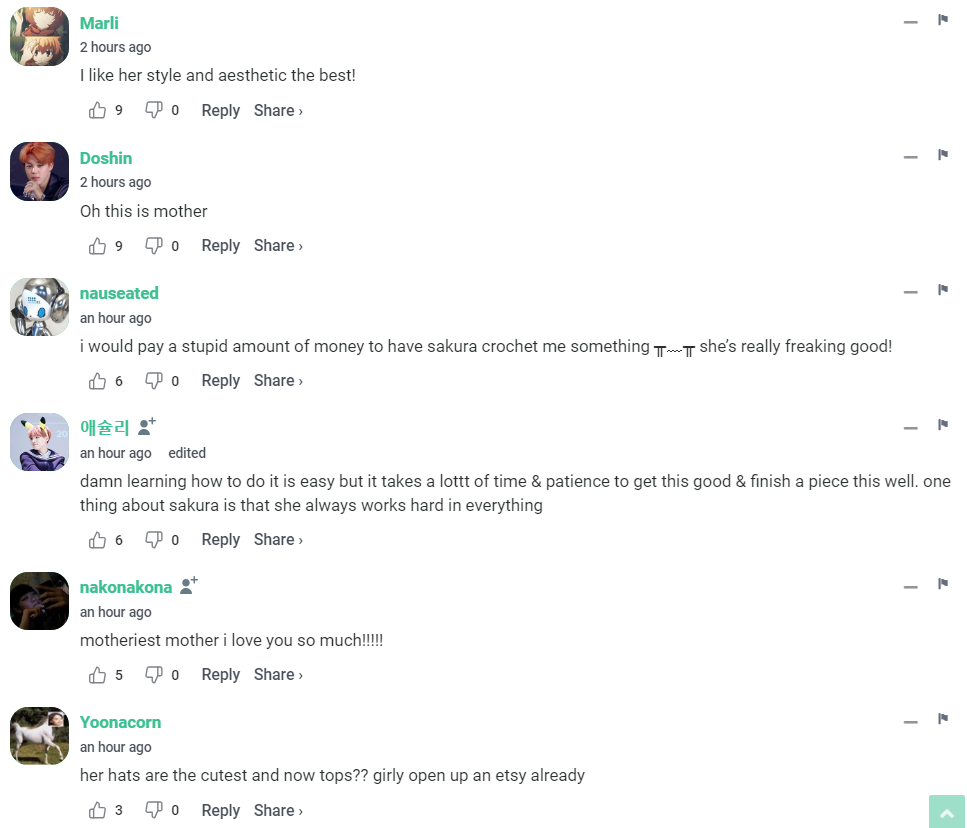Minimize nakonakona's comment
This screenshot has height=828, width=967.
click(x=910, y=586)
